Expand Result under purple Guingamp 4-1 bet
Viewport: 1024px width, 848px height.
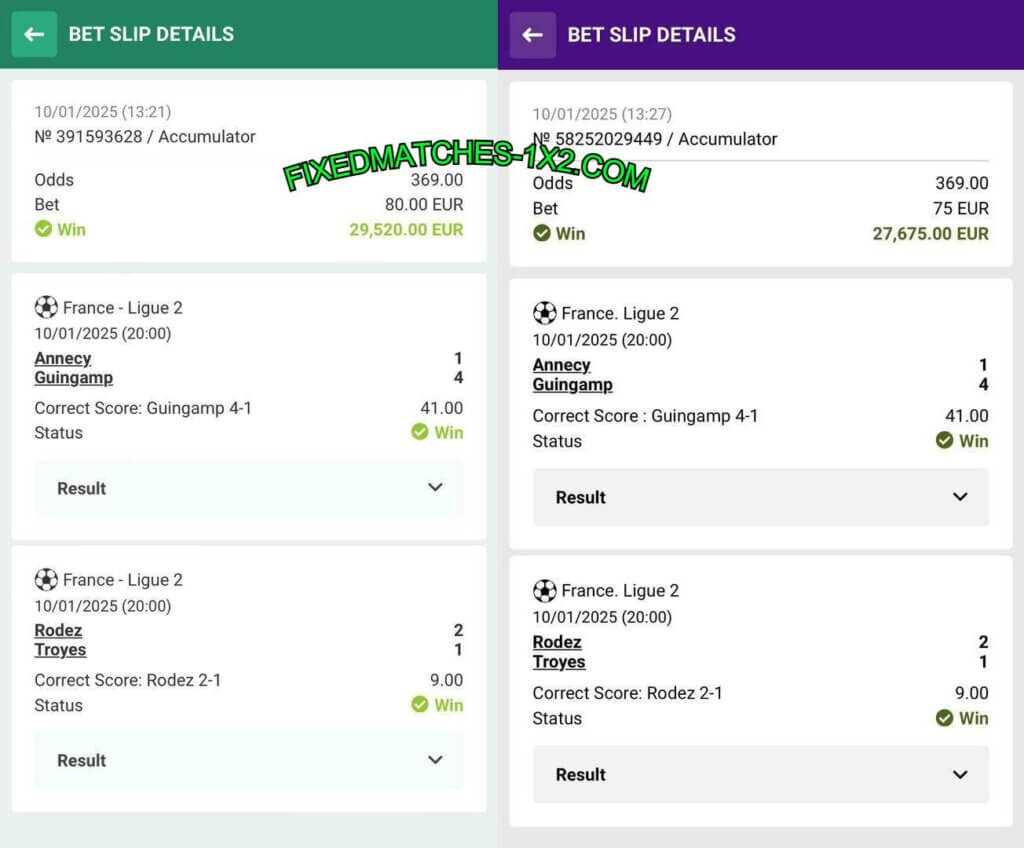pyautogui.click(x=960, y=497)
